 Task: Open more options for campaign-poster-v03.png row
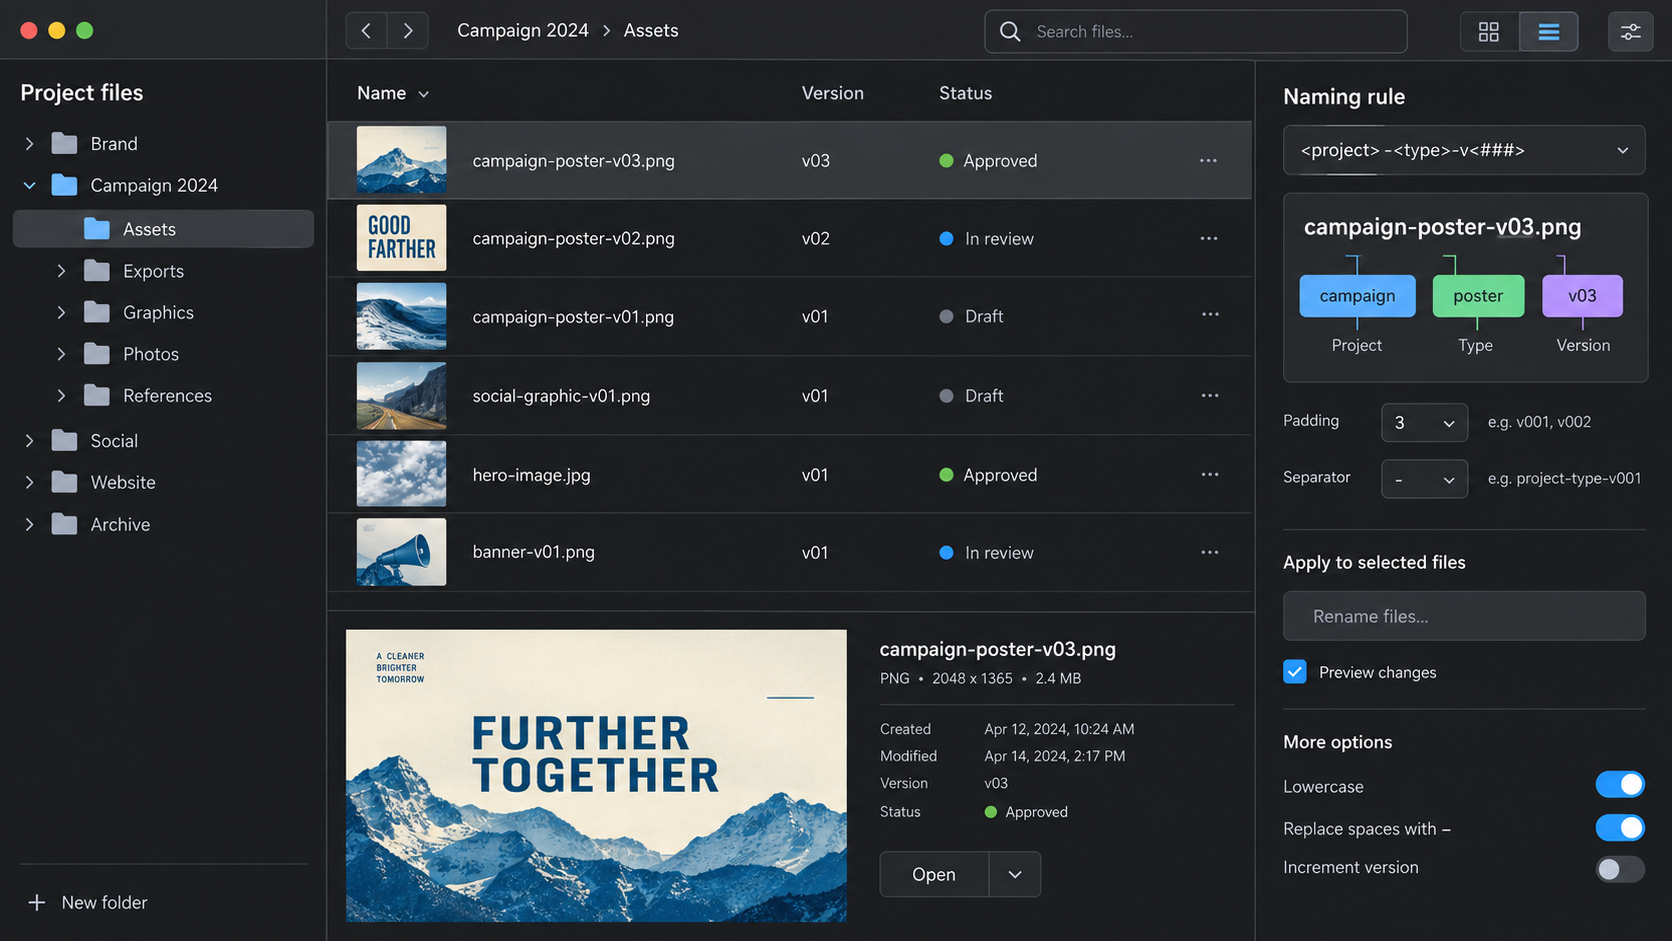(1208, 161)
